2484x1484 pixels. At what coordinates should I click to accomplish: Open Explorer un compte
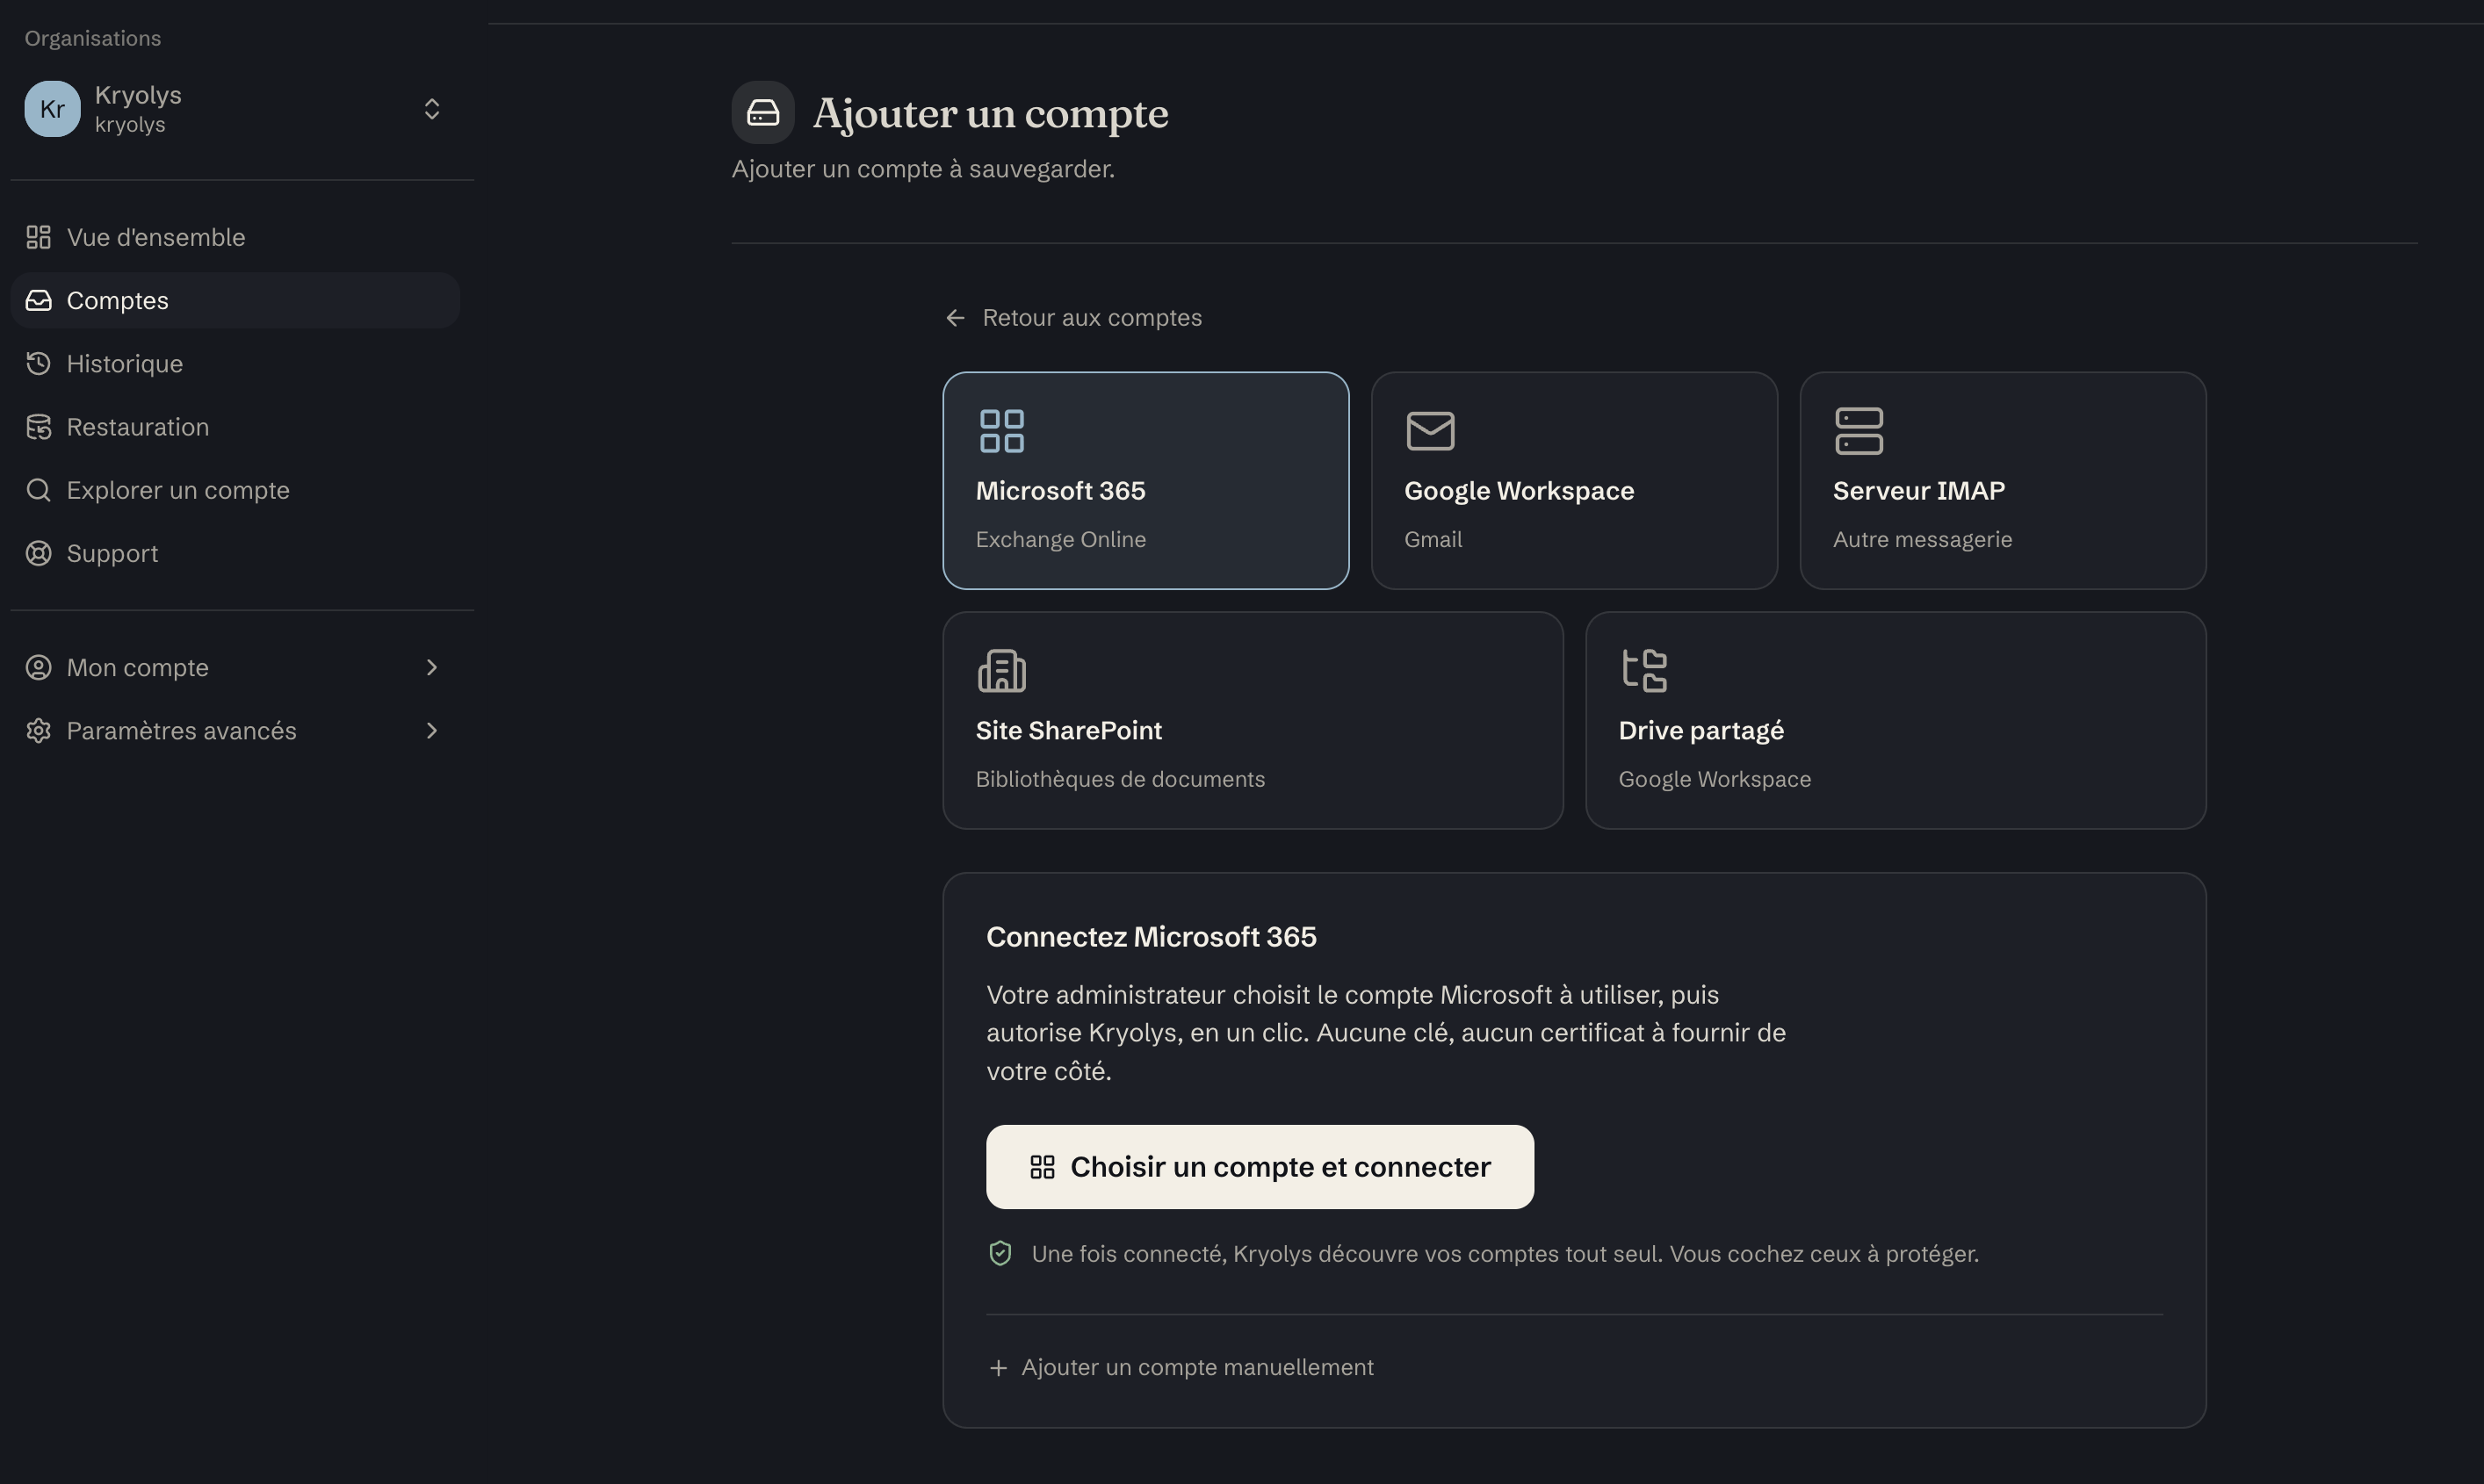[235, 490]
